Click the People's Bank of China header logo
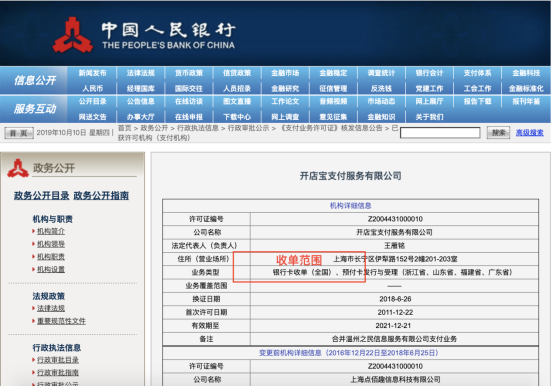553x386 pixels. pos(144,35)
